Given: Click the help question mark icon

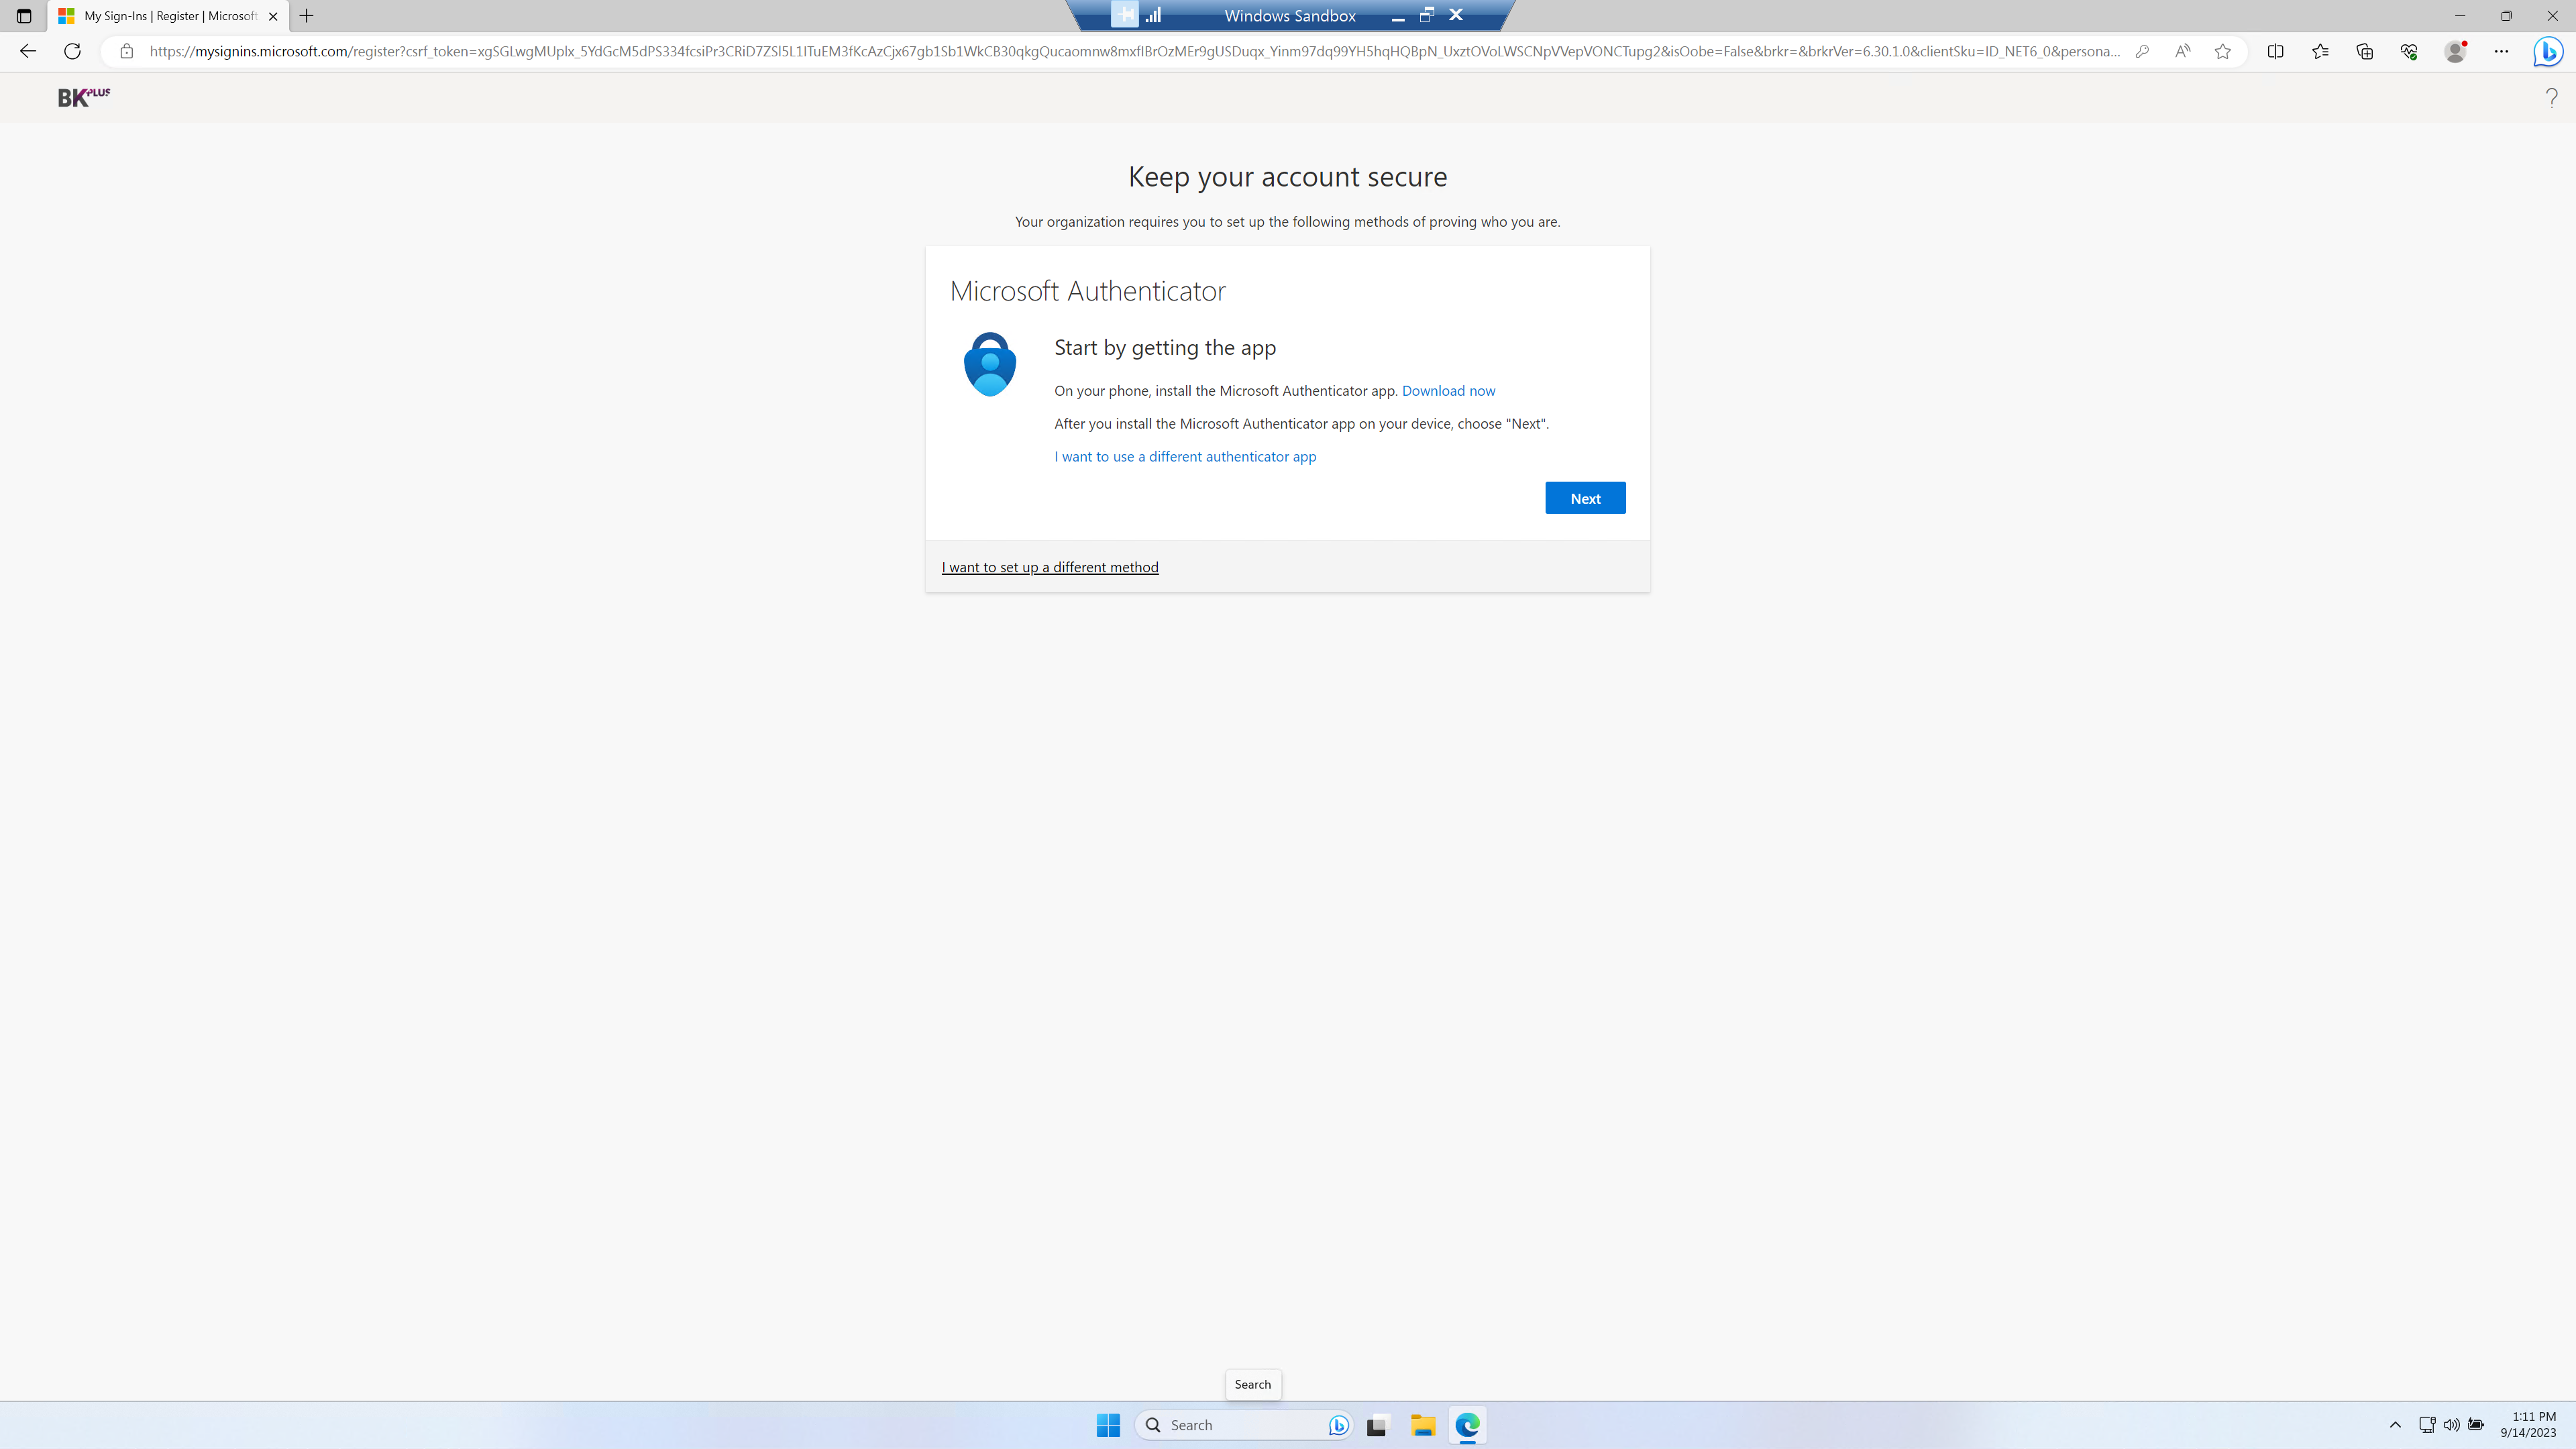Looking at the screenshot, I should coord(2551,97).
